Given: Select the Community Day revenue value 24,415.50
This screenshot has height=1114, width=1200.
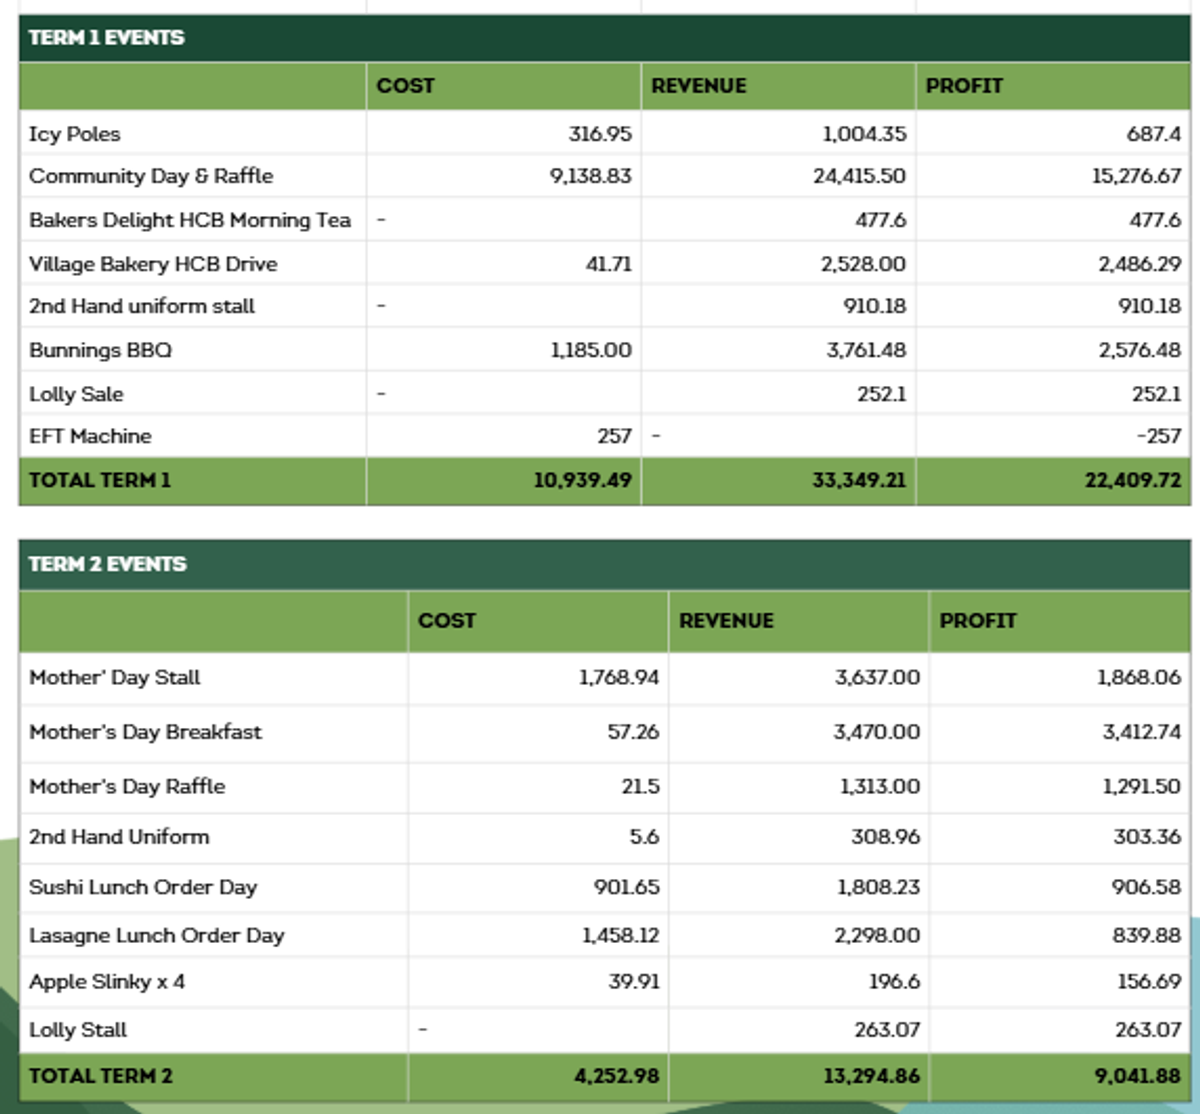Looking at the screenshot, I should tap(859, 176).
